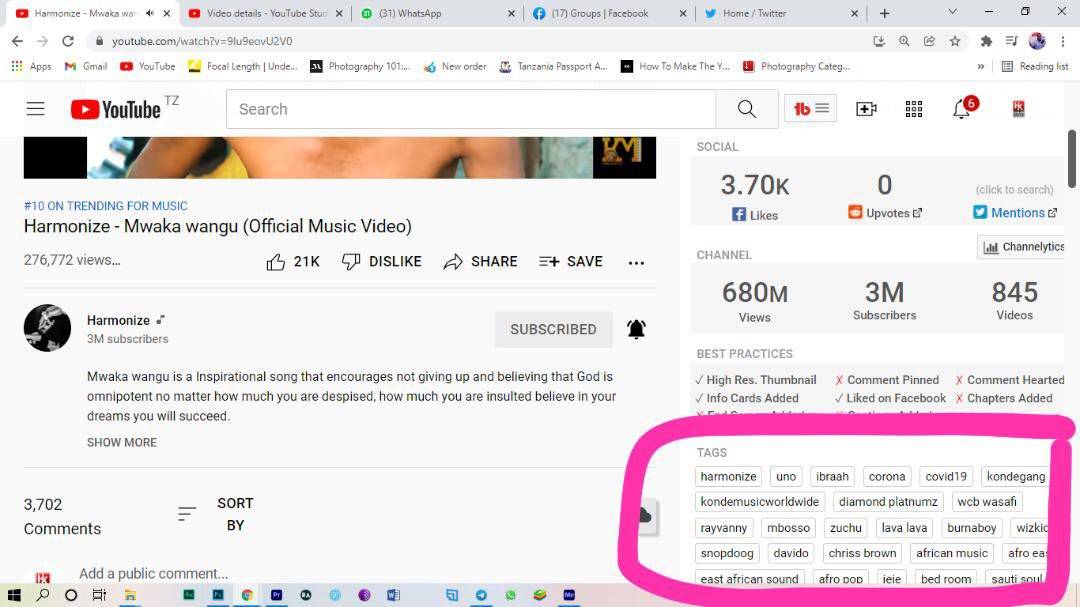Expand the hidden bookmarks chevron
Viewport: 1080px width, 607px height.
coord(981,66)
